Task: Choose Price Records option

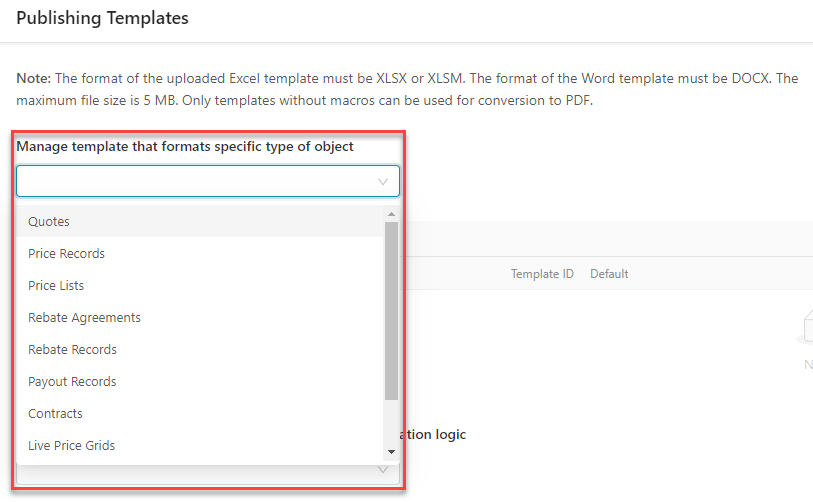Action: click(66, 253)
